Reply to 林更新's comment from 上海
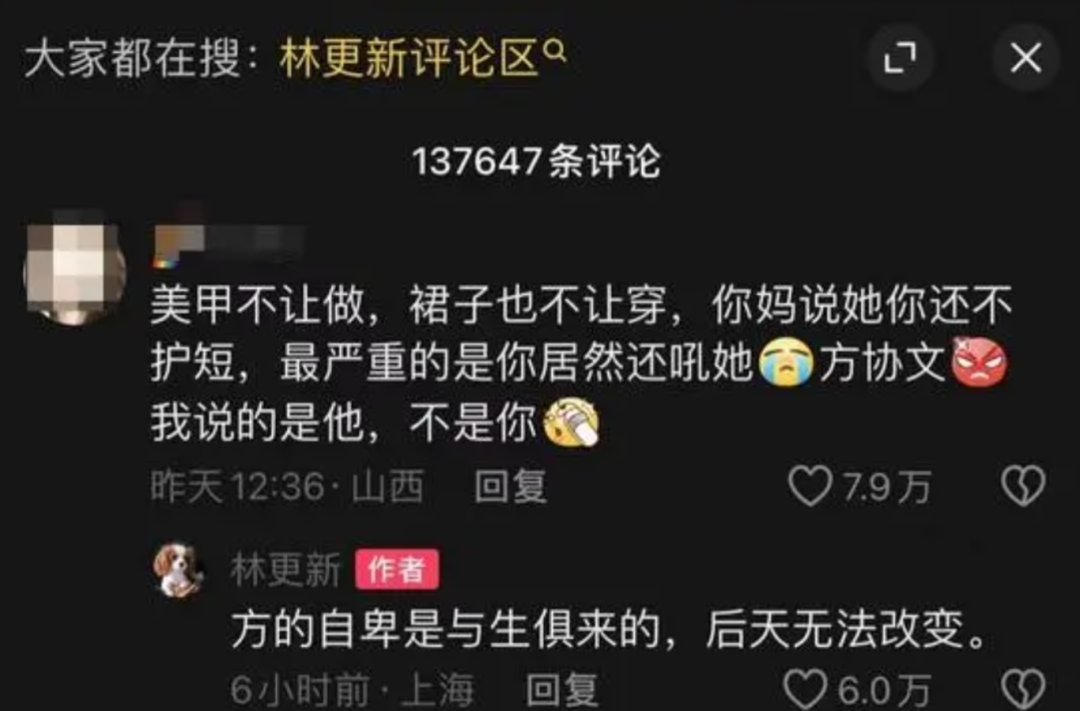The image size is (1080, 711). pyautogui.click(x=562, y=689)
